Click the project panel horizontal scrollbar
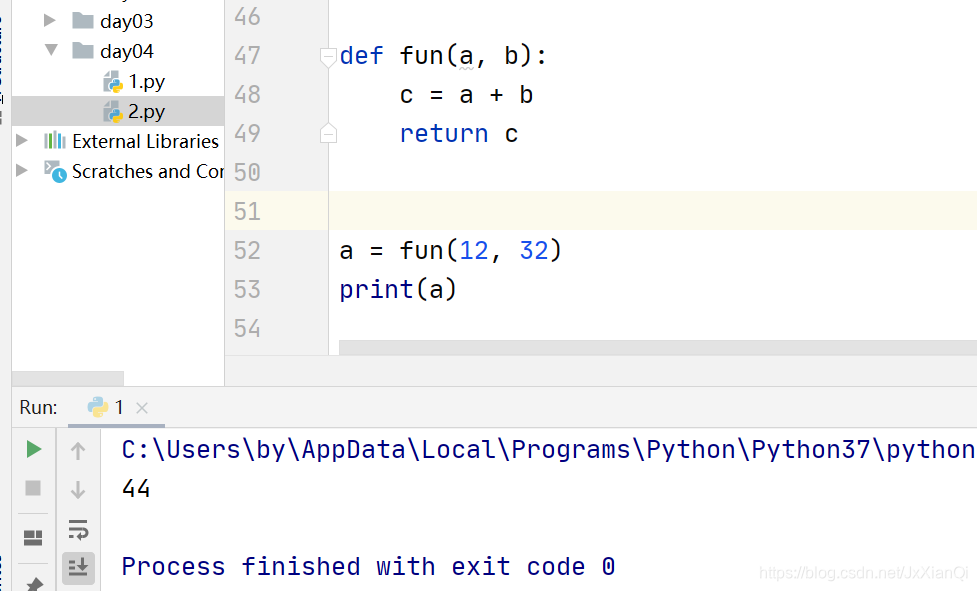977x591 pixels. pos(67,379)
